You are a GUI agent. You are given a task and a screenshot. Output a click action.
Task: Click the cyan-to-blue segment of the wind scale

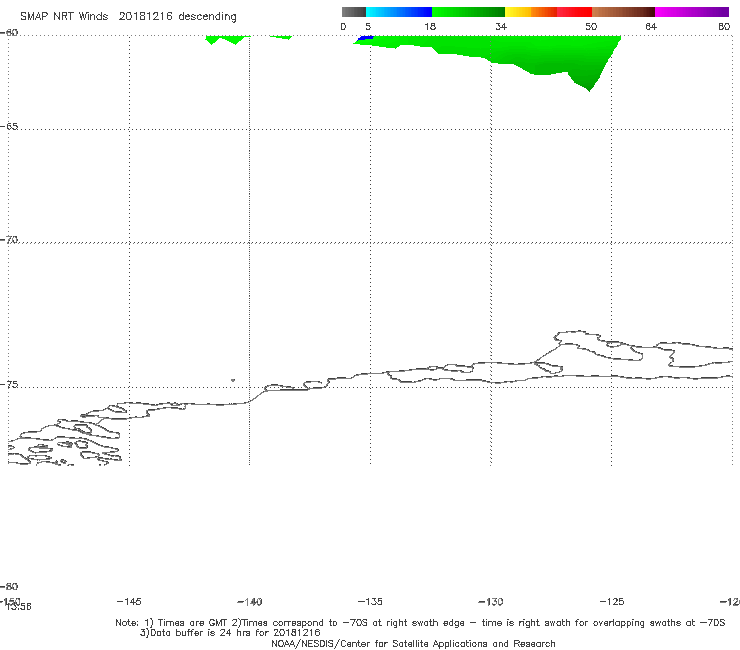pos(399,12)
